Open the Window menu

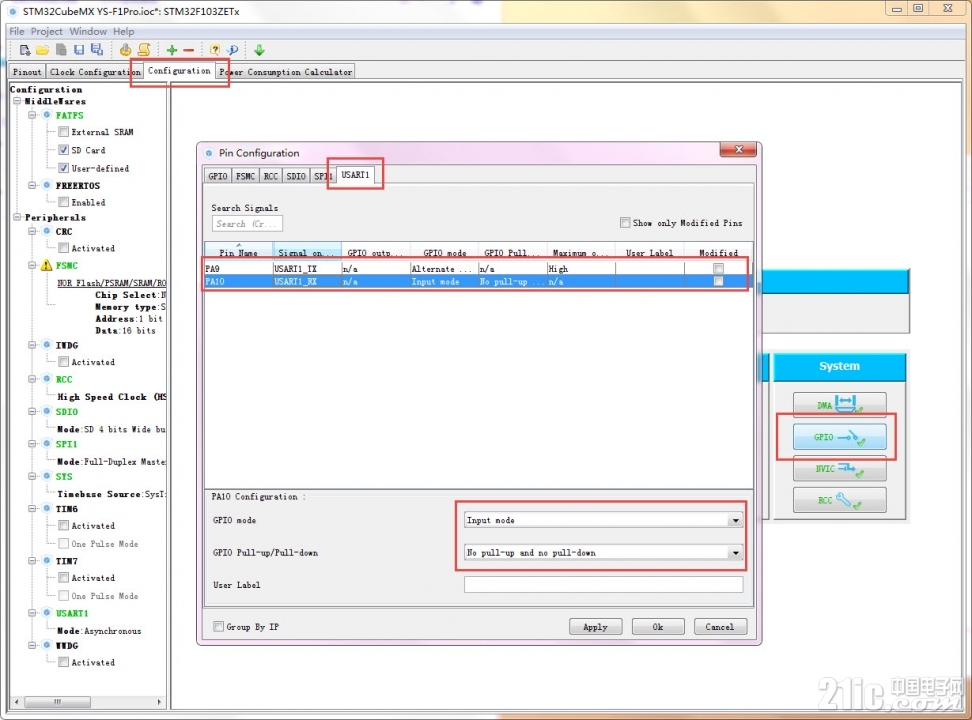(x=87, y=31)
